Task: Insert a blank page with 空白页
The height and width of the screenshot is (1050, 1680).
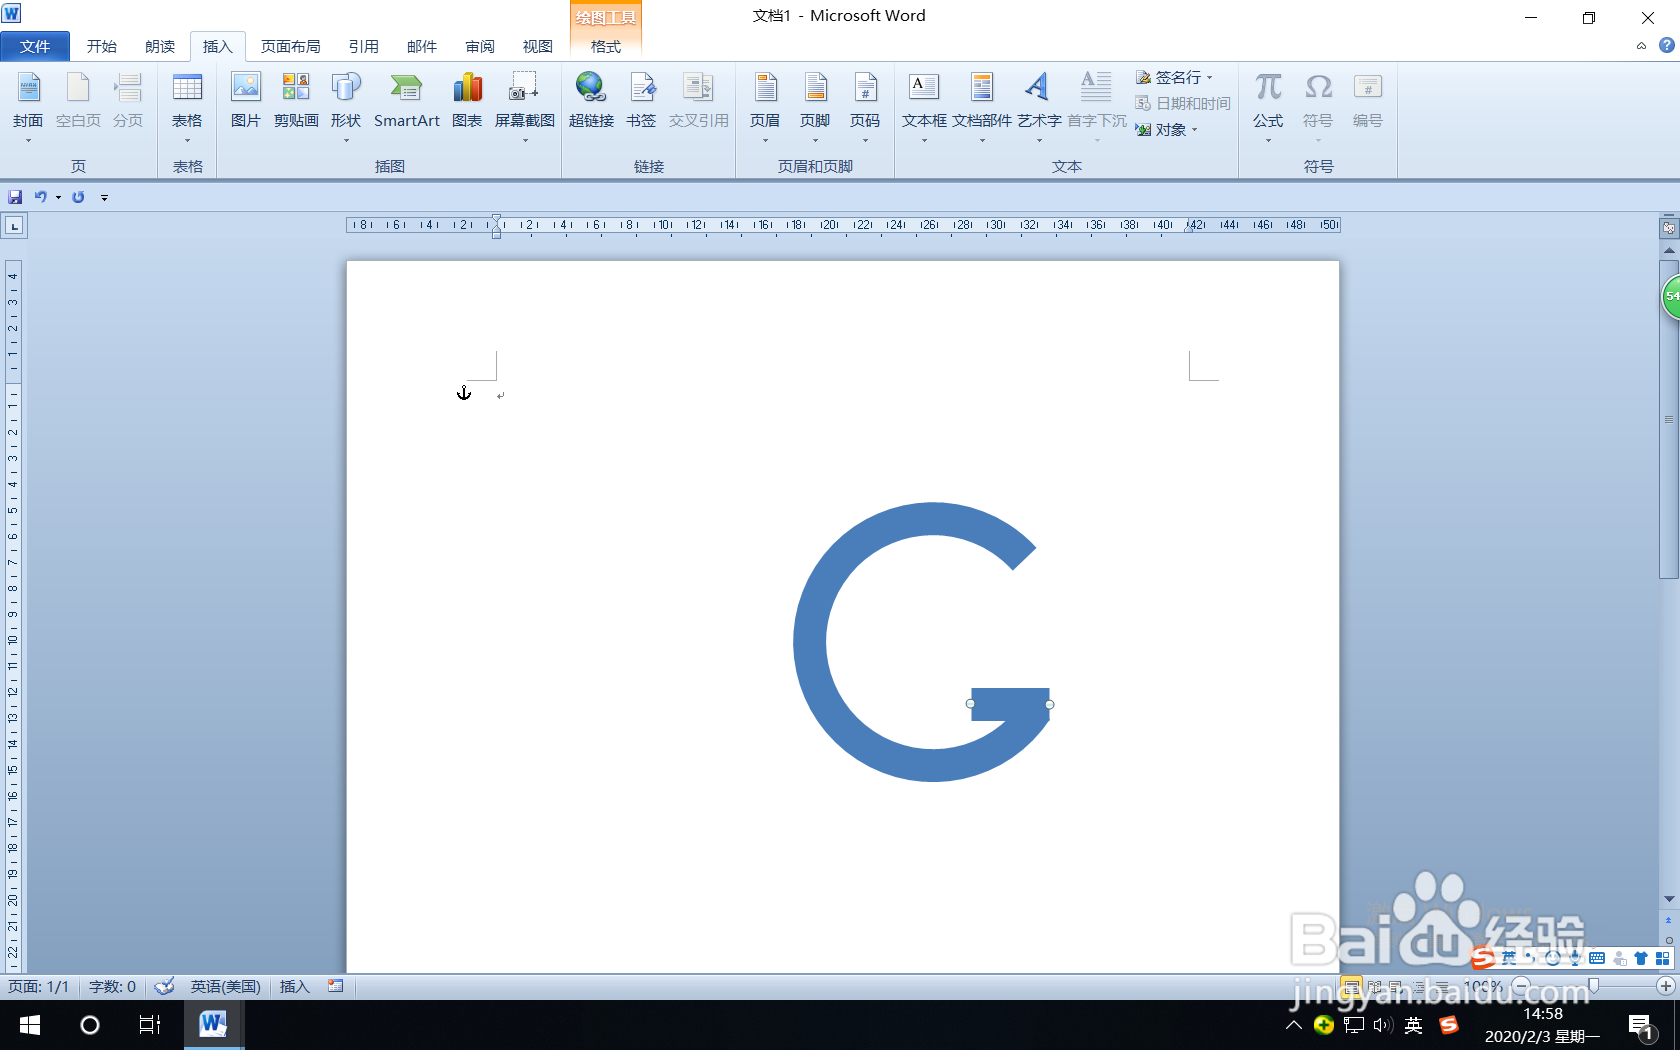Action: (78, 100)
